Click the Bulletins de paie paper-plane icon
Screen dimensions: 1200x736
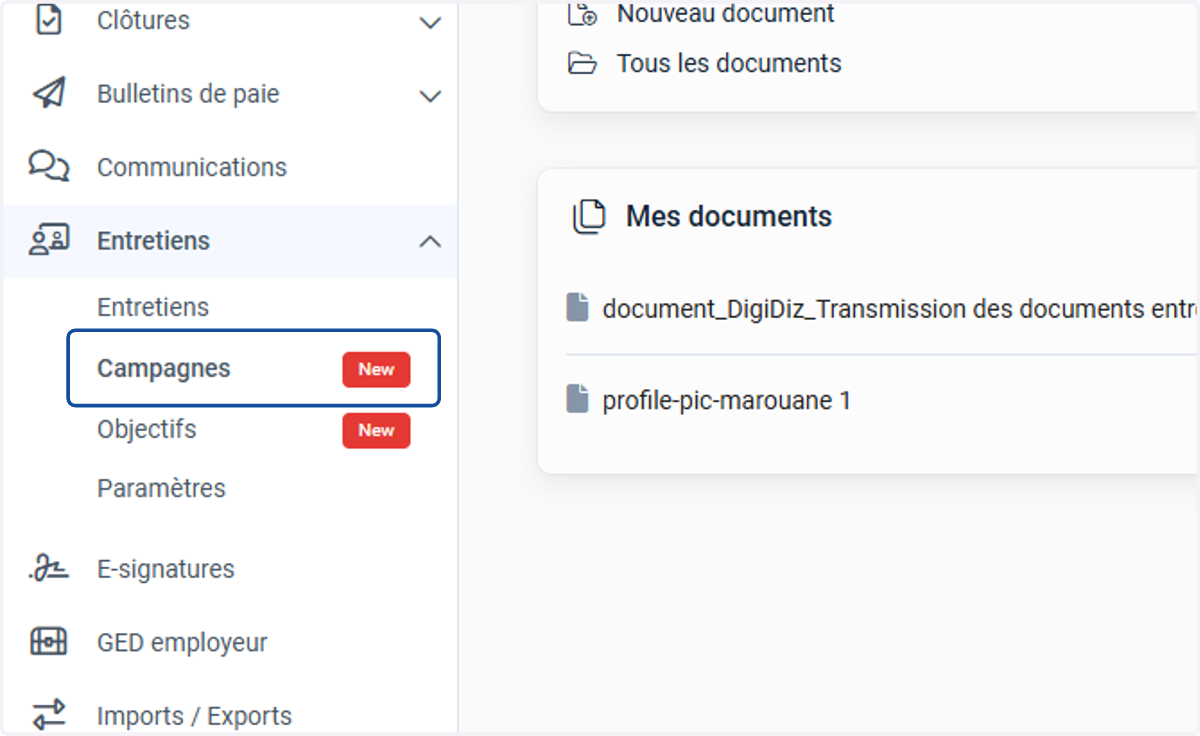49,94
